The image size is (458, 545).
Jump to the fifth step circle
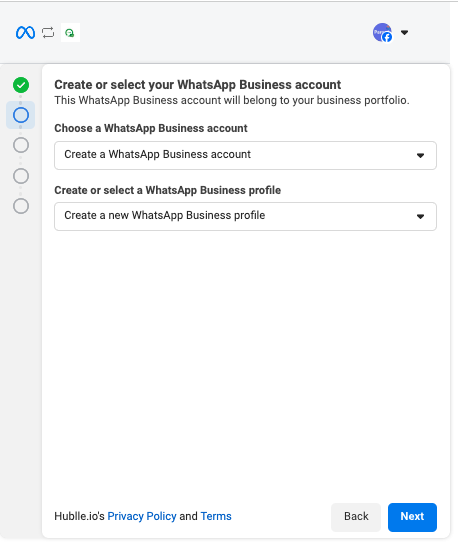pyautogui.click(x=21, y=206)
